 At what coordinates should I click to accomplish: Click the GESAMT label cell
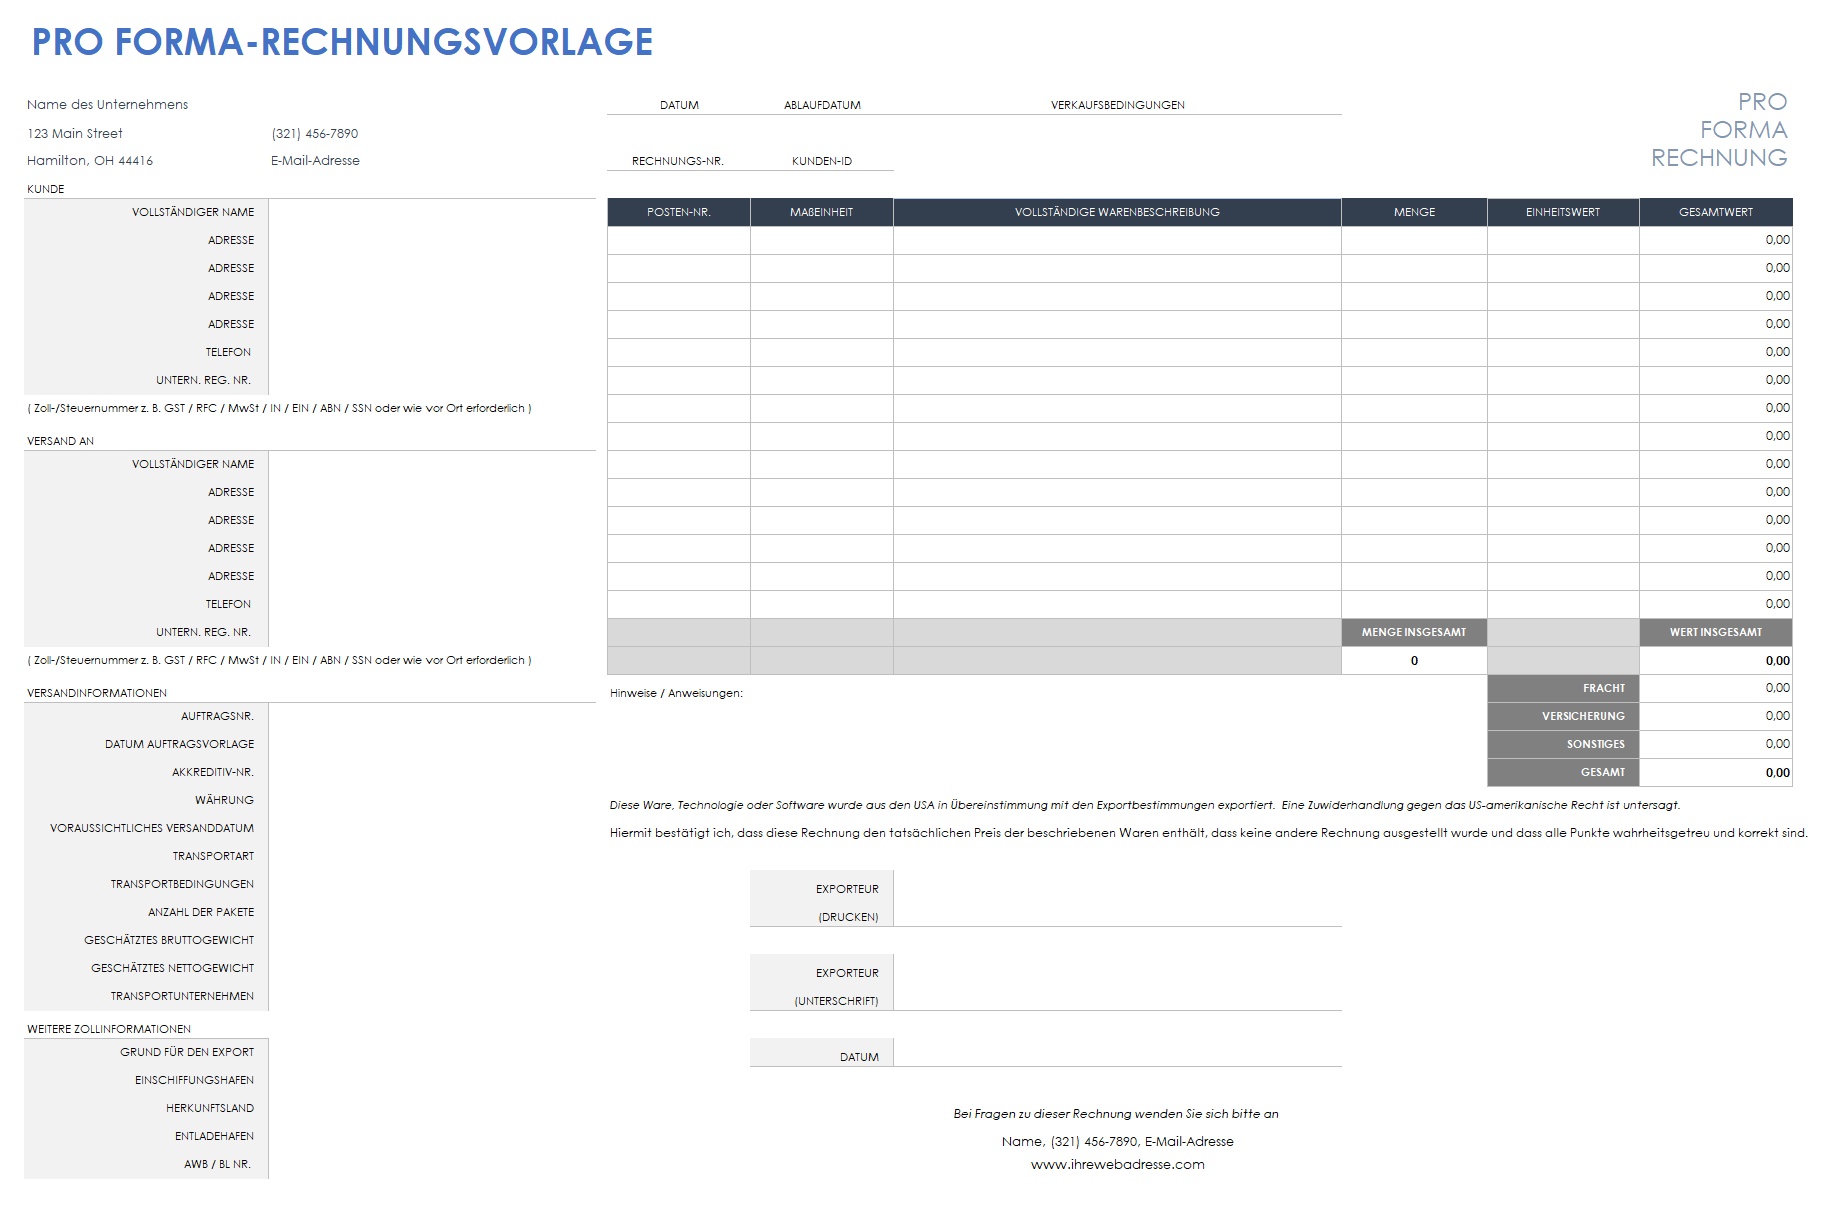(1563, 773)
